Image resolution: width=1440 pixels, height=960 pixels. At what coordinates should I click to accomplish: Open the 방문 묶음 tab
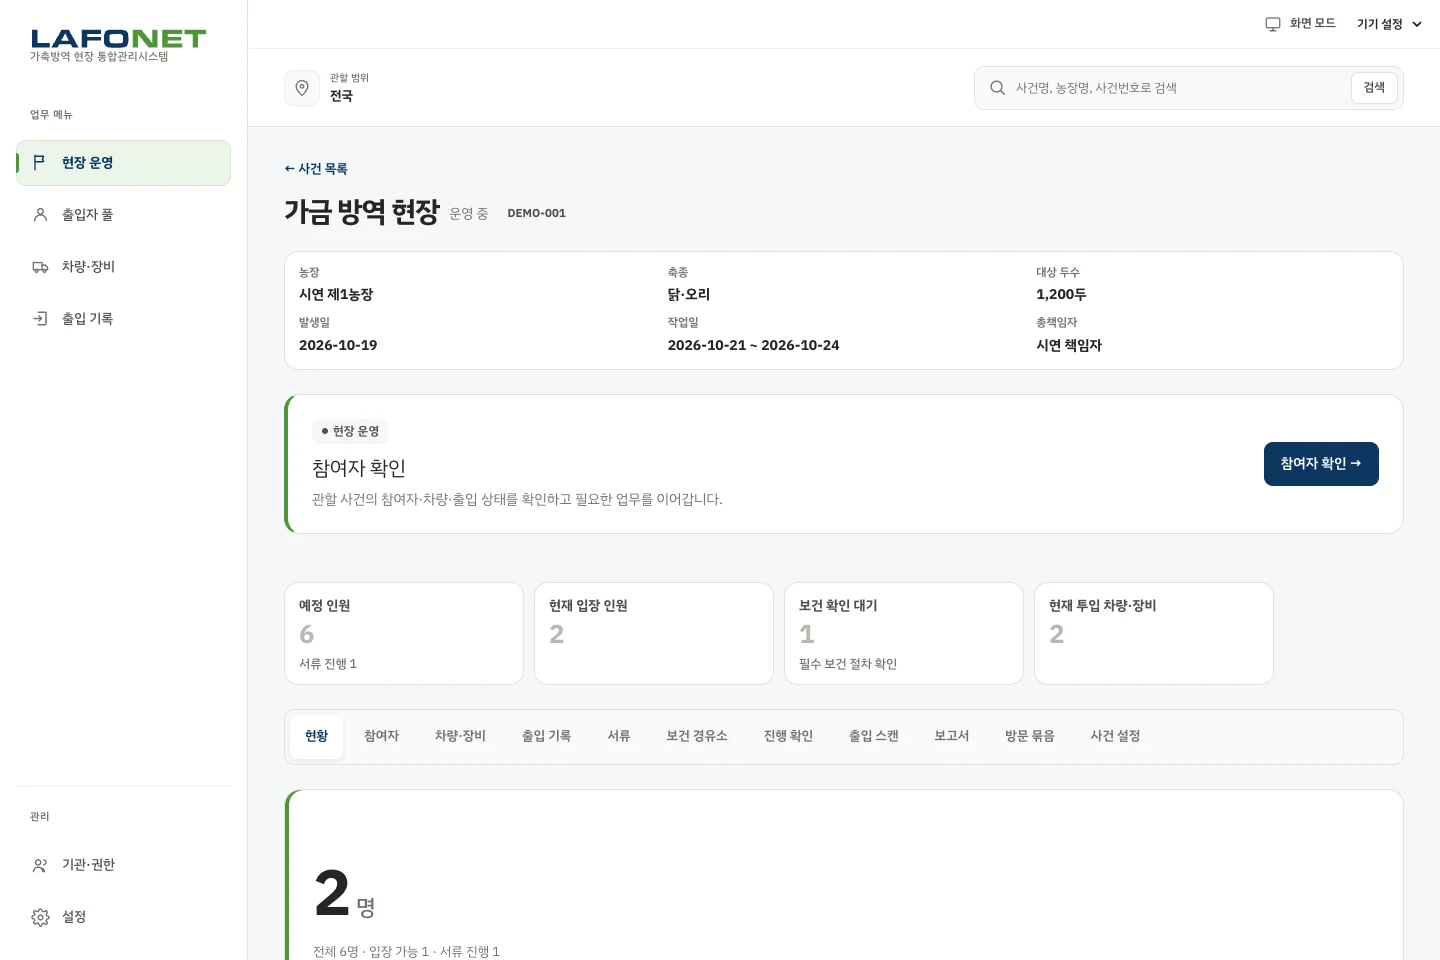pos(1030,737)
